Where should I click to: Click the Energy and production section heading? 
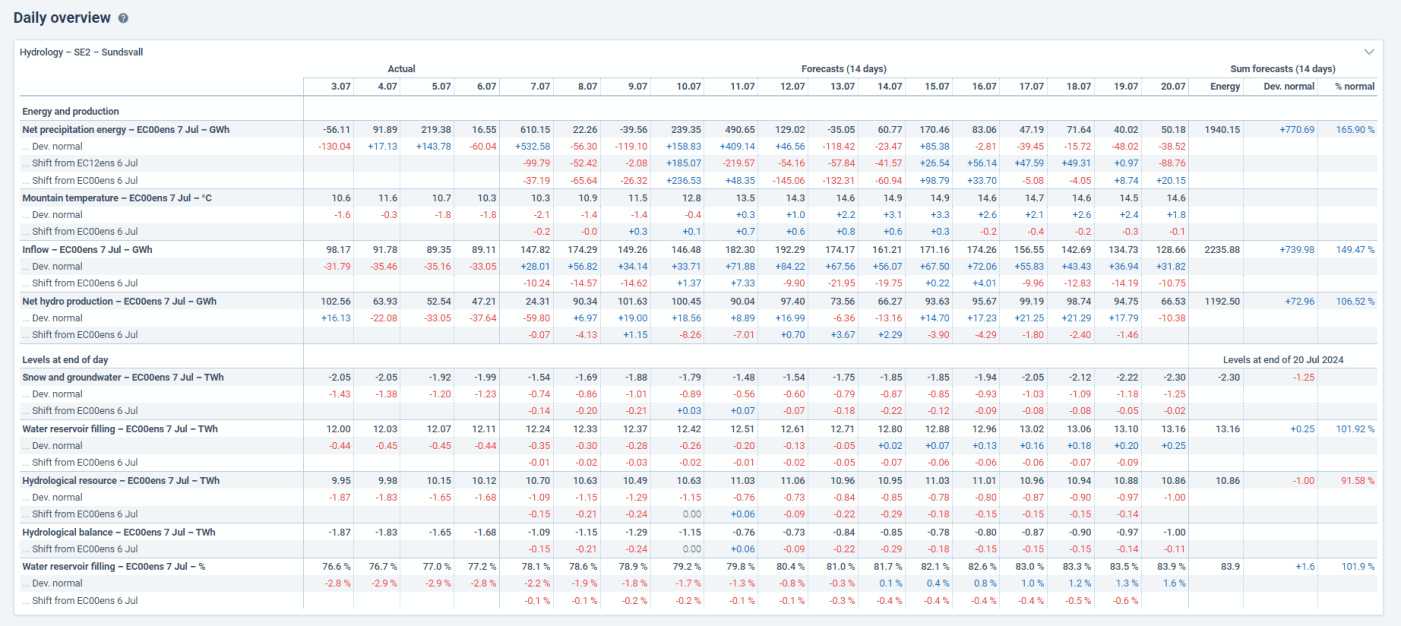click(71, 112)
